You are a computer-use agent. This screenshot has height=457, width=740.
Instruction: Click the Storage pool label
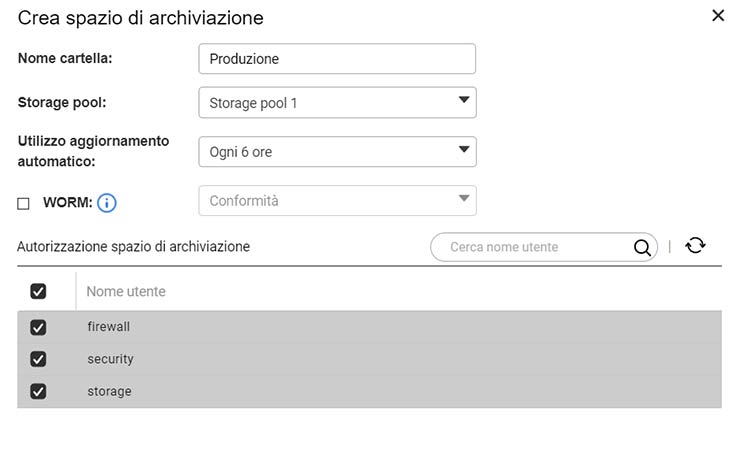point(62,102)
